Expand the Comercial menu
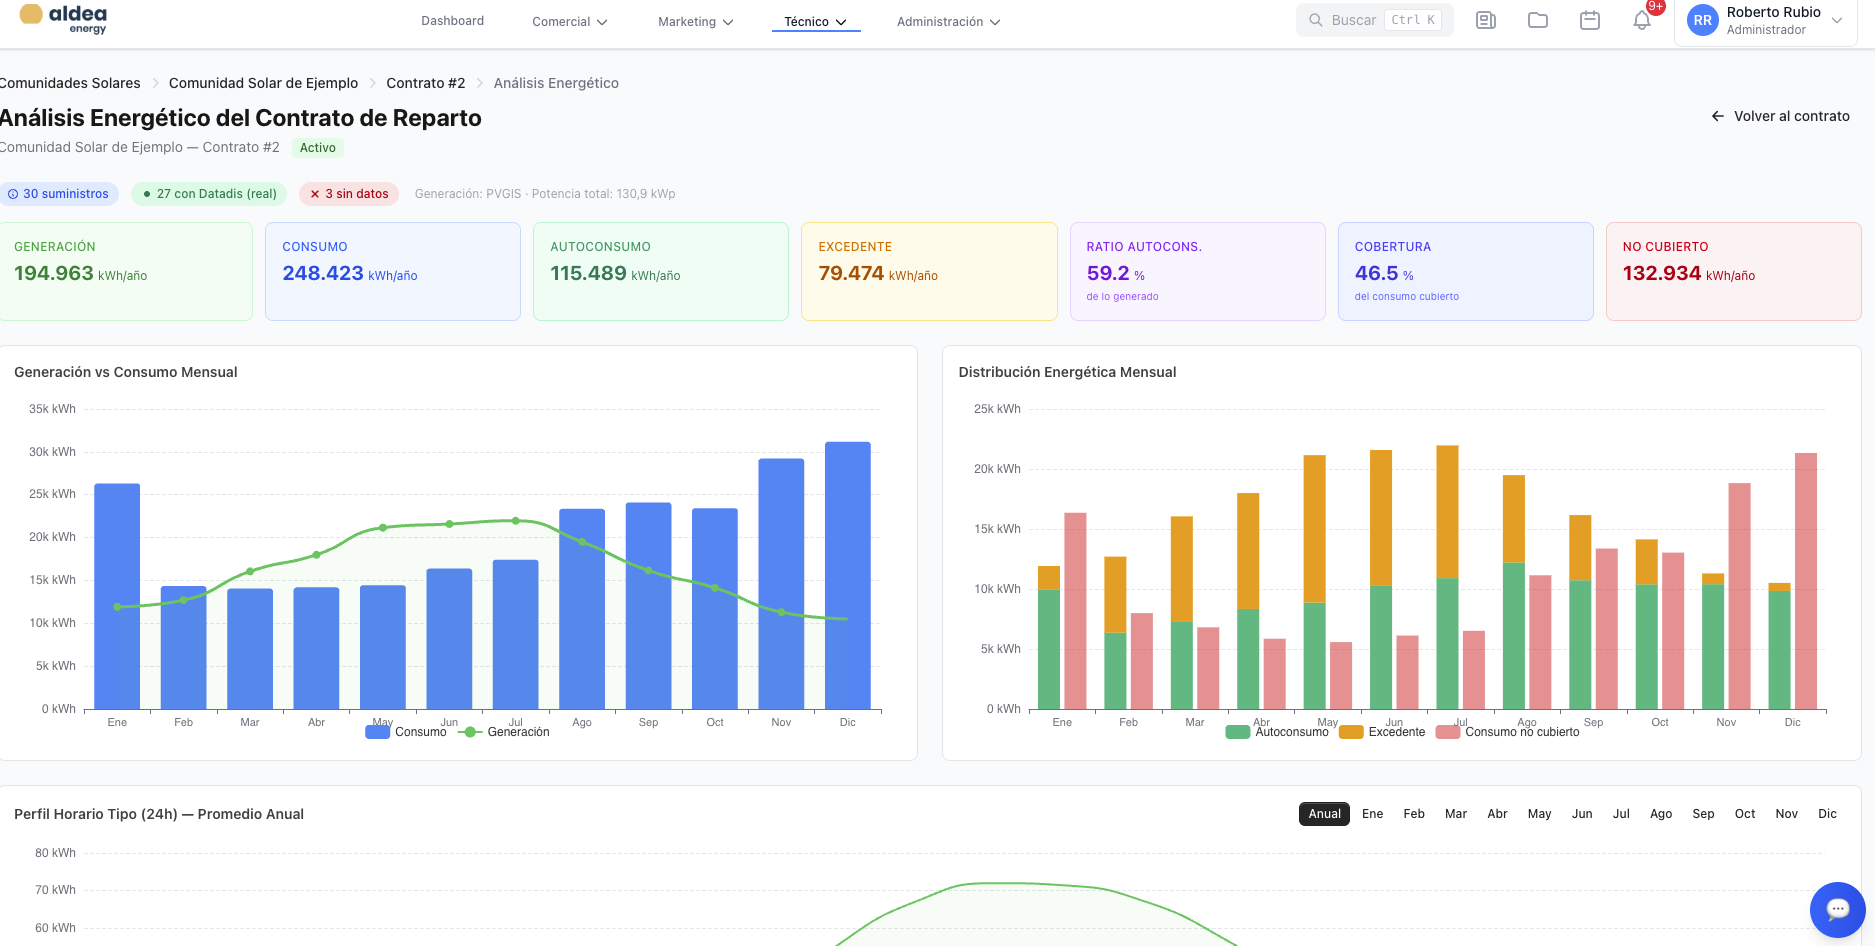 (570, 21)
